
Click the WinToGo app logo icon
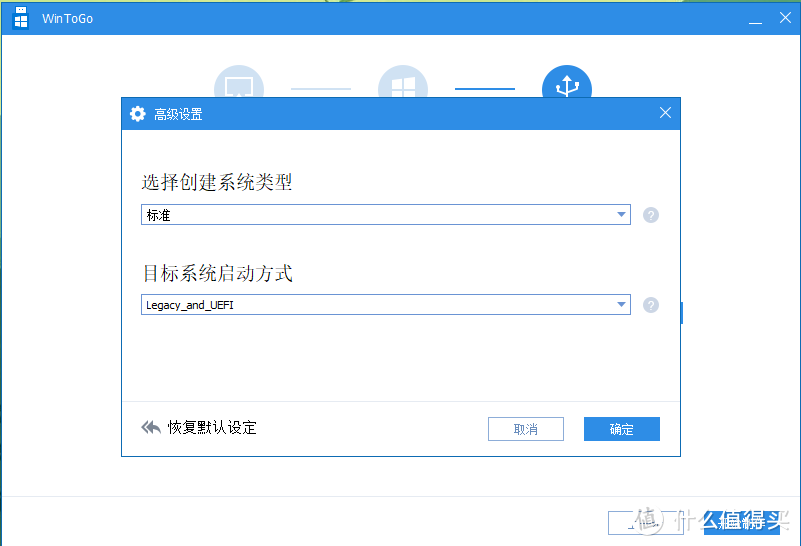pyautogui.click(x=20, y=18)
